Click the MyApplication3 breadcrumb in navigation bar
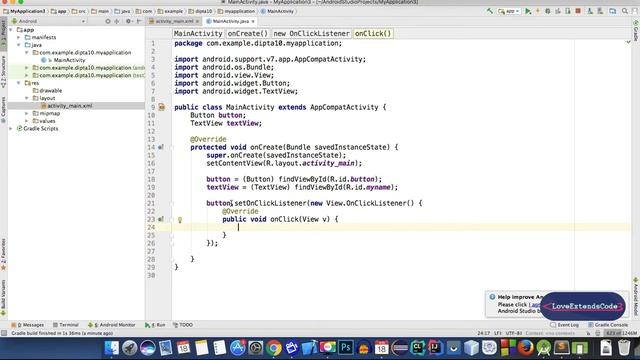 [x=24, y=11]
